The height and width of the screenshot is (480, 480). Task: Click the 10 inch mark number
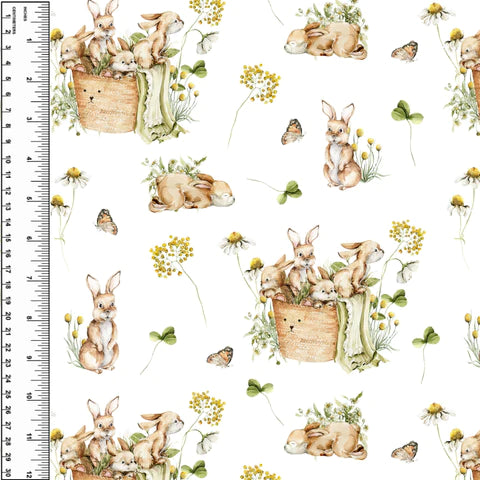[29, 396]
